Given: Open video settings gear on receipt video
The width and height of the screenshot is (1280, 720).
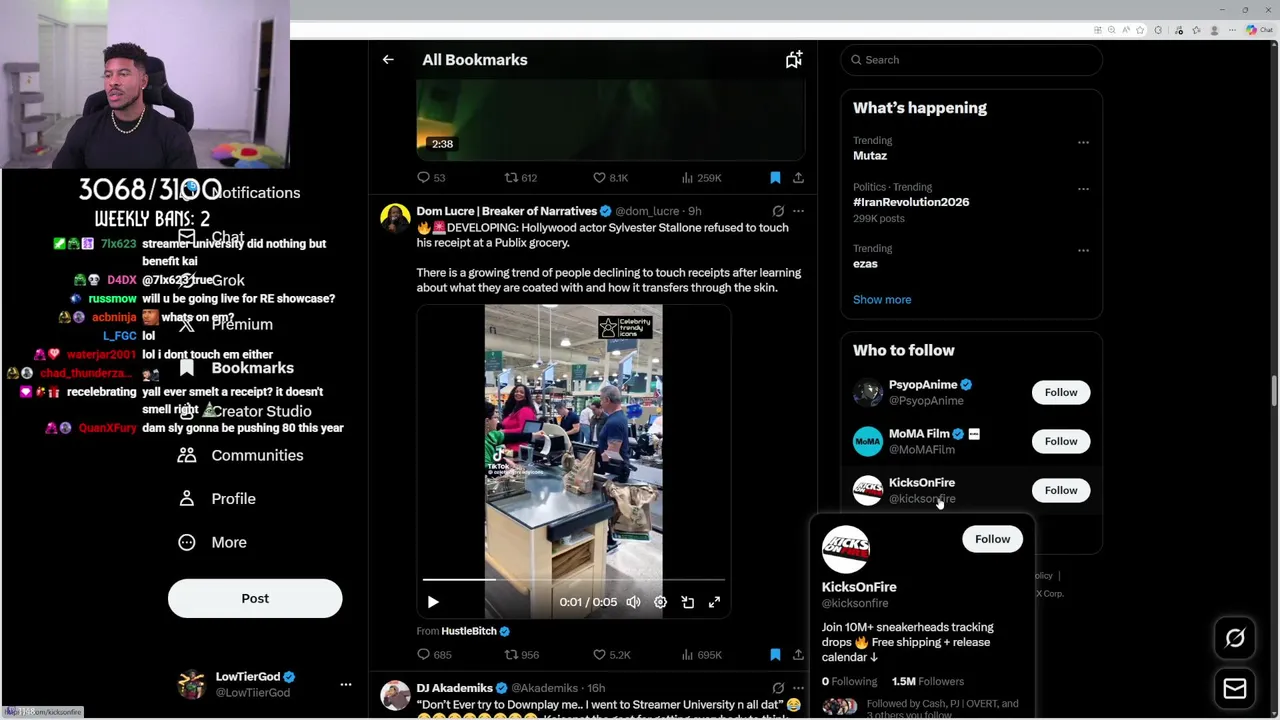Looking at the screenshot, I should (x=660, y=602).
